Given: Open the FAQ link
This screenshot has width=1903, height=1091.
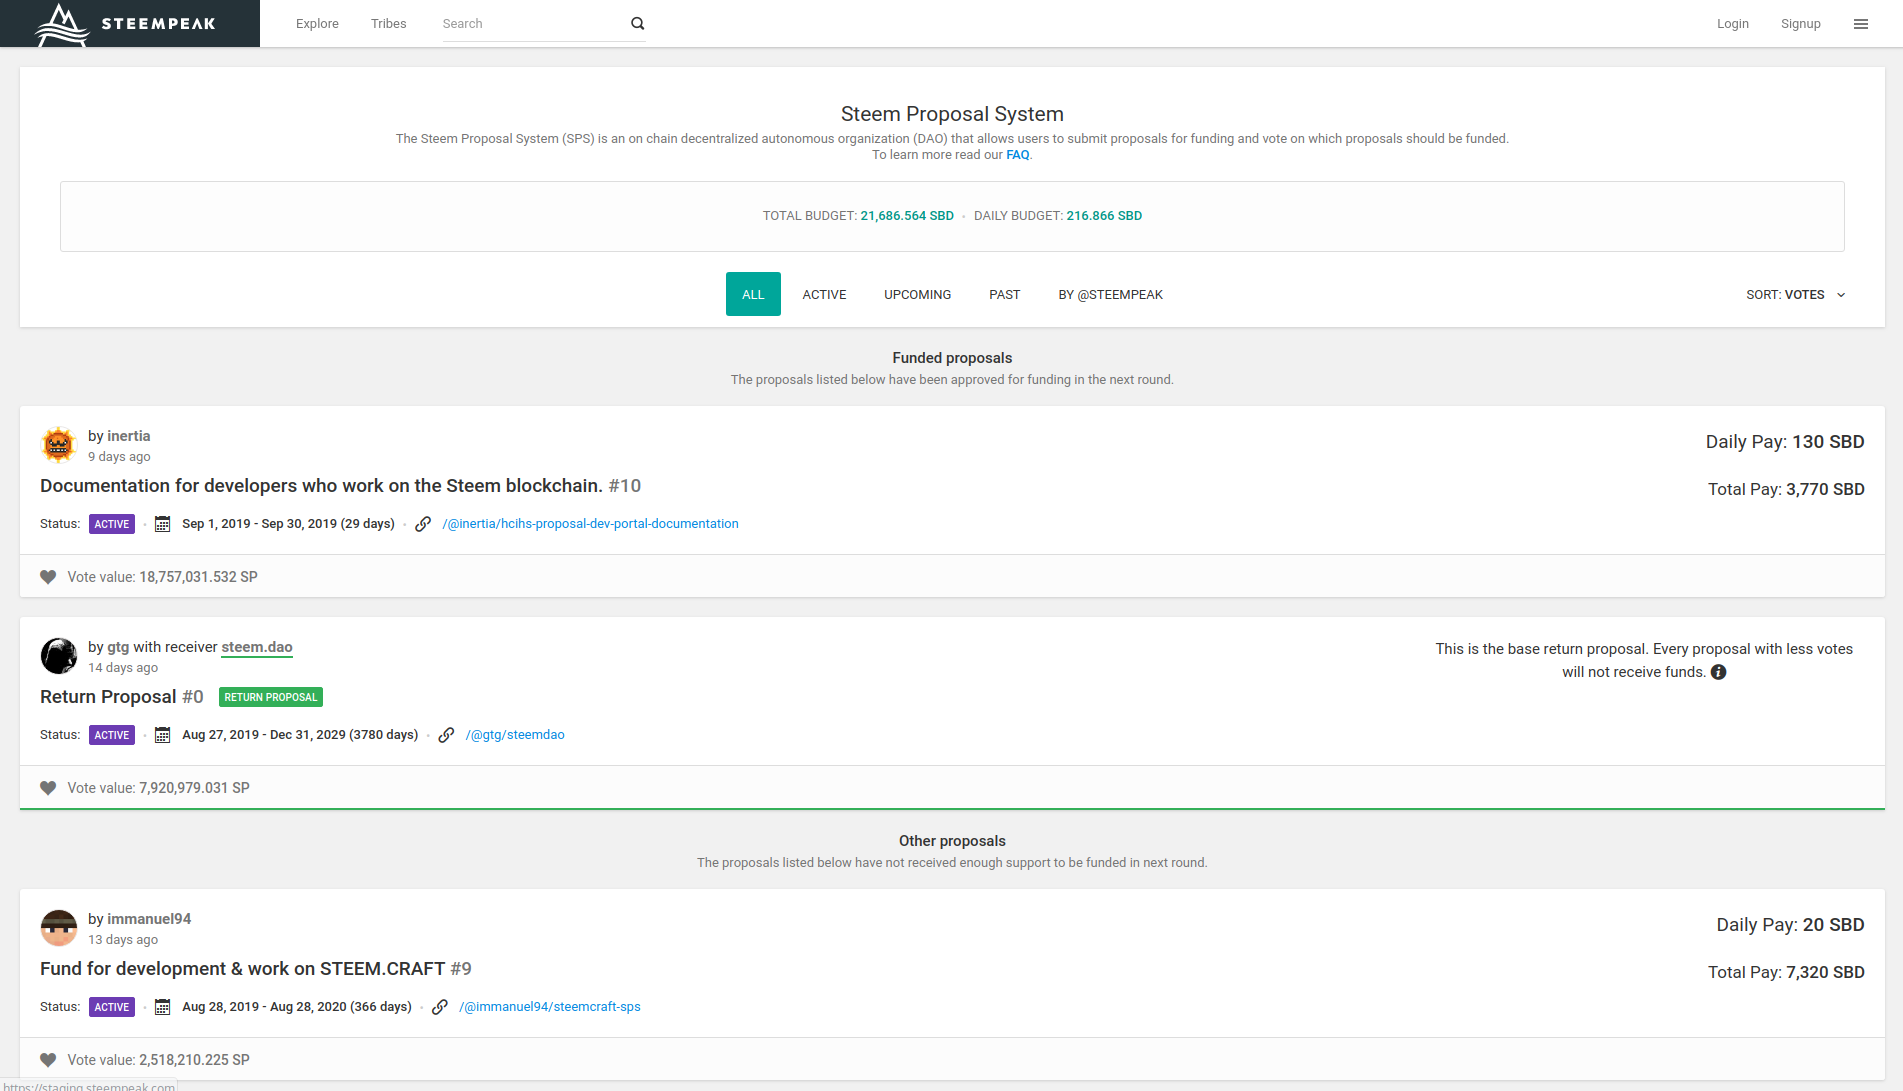Looking at the screenshot, I should pyautogui.click(x=1017, y=155).
